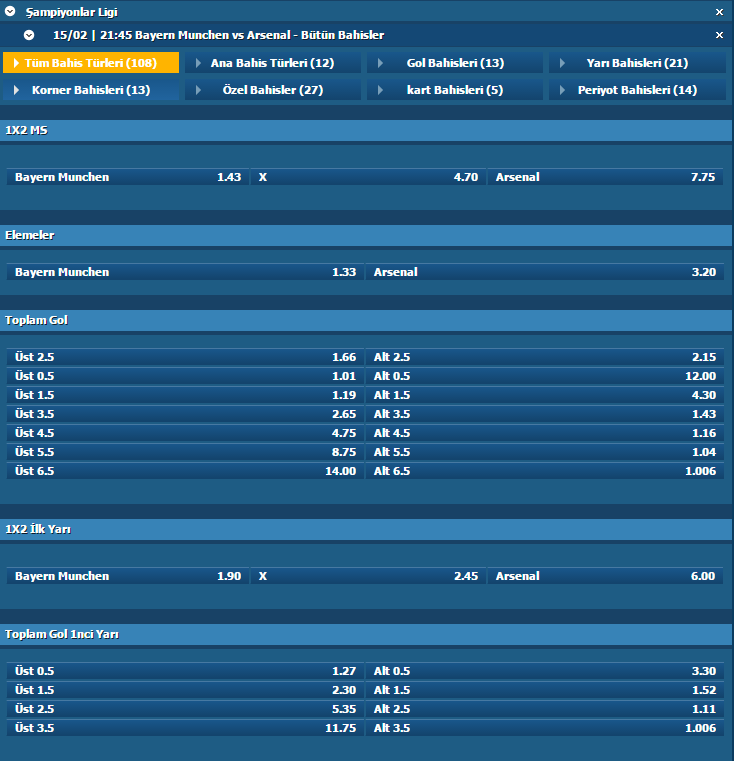Screen dimensions: 734x761
Task: Select Alt 5.5 at 1.04
Action: pyautogui.click(x=545, y=452)
